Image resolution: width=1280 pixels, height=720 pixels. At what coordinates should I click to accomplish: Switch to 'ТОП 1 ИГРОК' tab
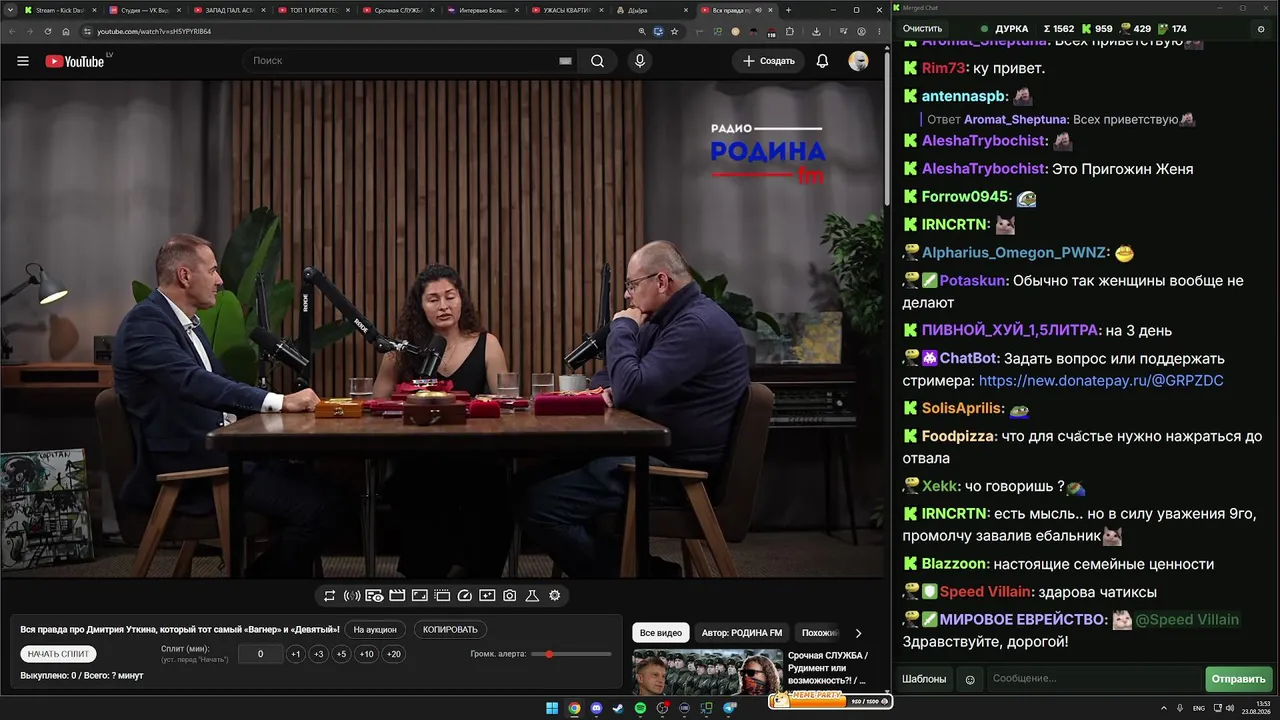(314, 10)
